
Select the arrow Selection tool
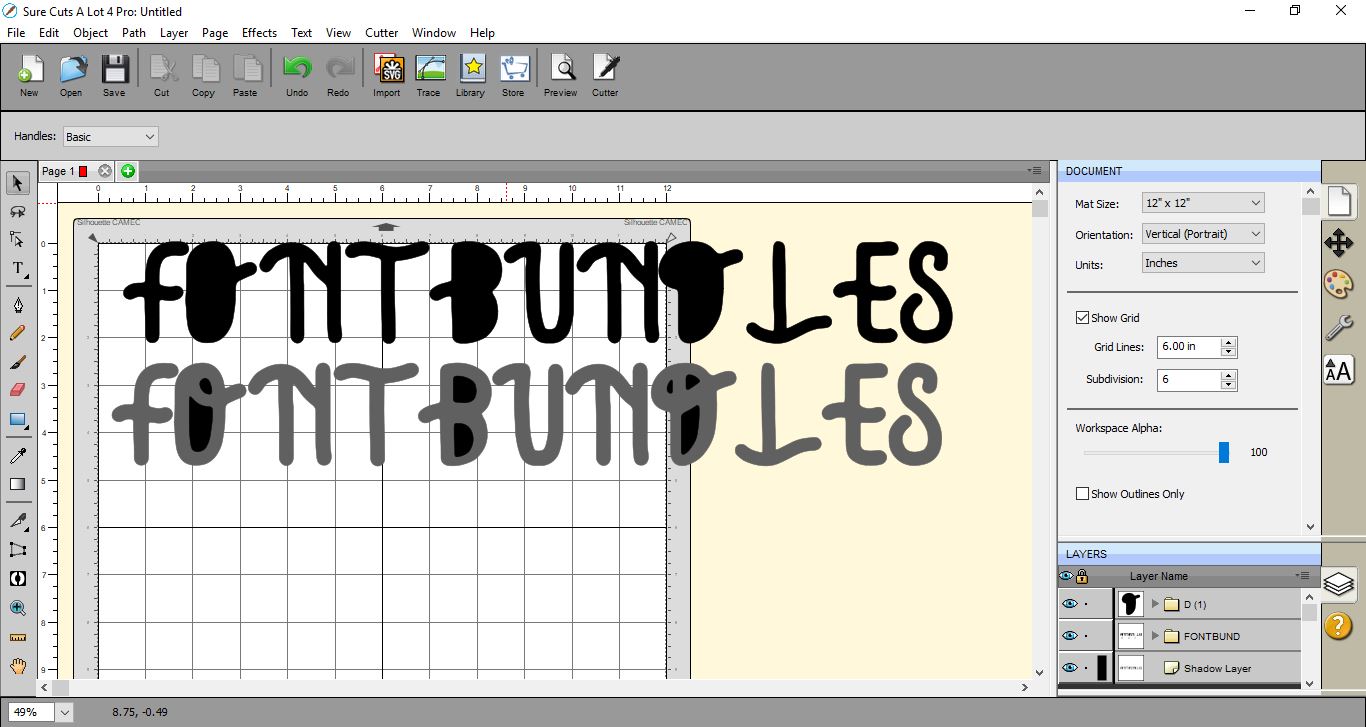[18, 183]
